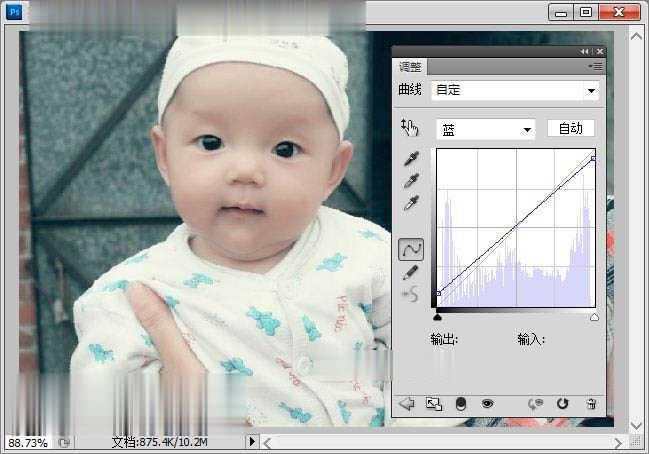649x454 pixels.
Task: Open the channel dropdown showing 蓝
Action: pyautogui.click(x=486, y=130)
